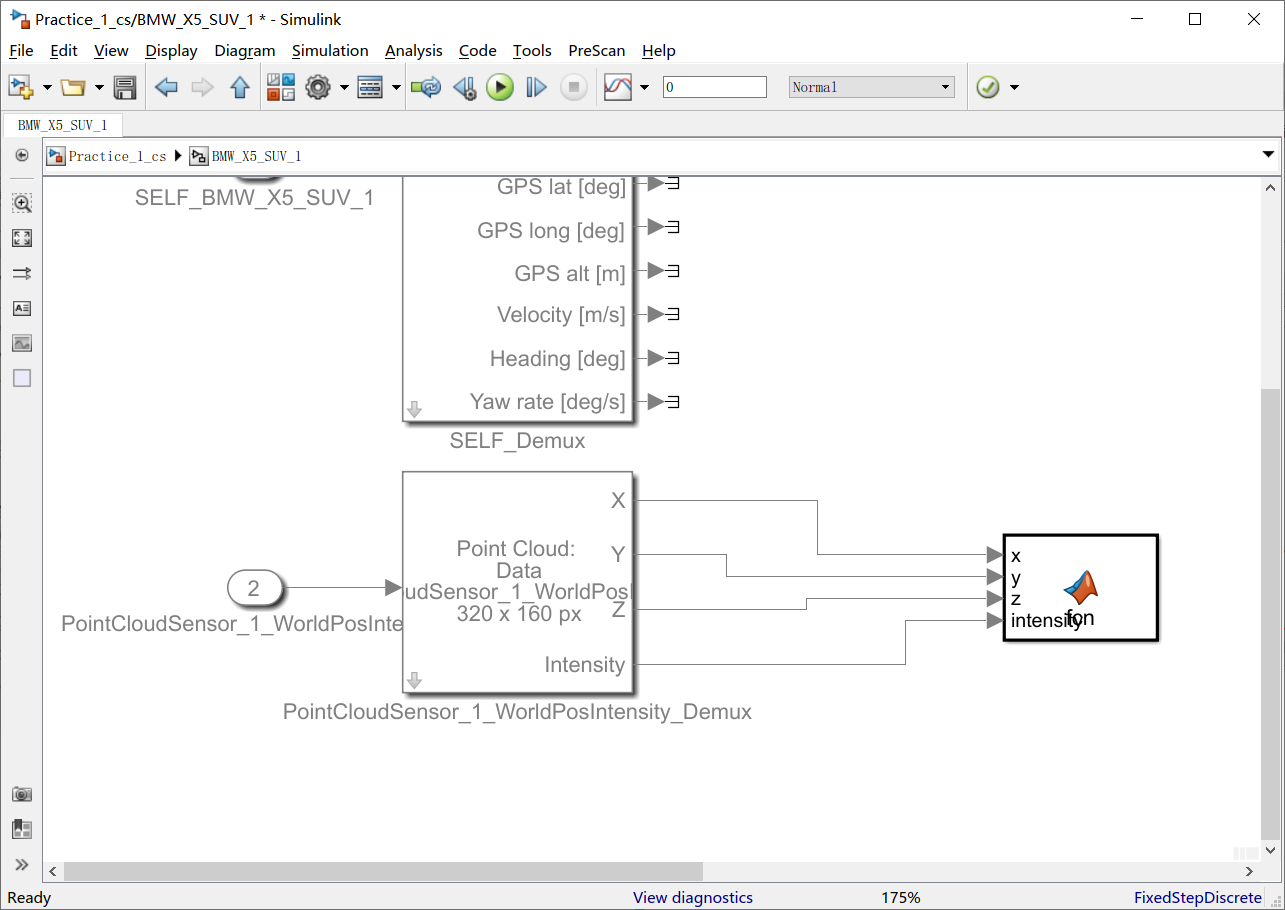This screenshot has width=1285, height=910.
Task: Select the Zoom tool in palette
Action: point(22,203)
